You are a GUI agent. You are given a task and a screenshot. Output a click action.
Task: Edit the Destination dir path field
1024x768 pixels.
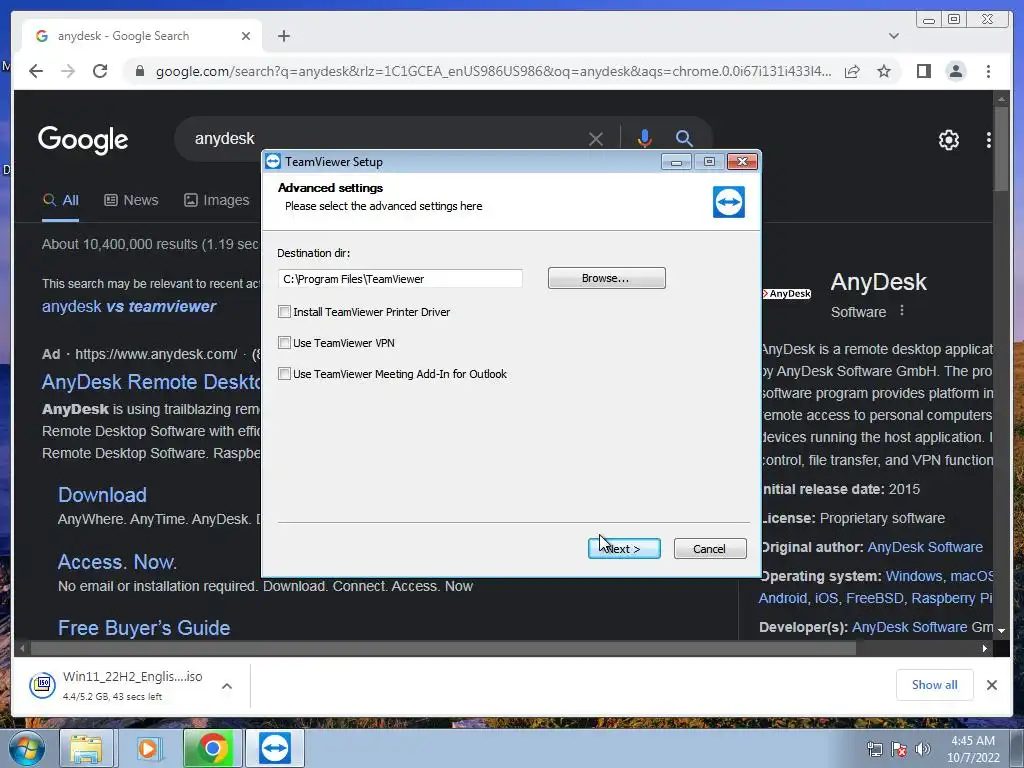(400, 279)
